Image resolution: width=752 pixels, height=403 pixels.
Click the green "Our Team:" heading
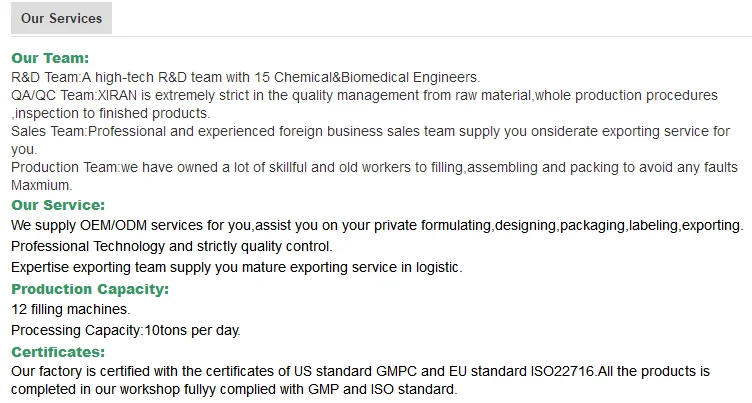[x=50, y=58]
